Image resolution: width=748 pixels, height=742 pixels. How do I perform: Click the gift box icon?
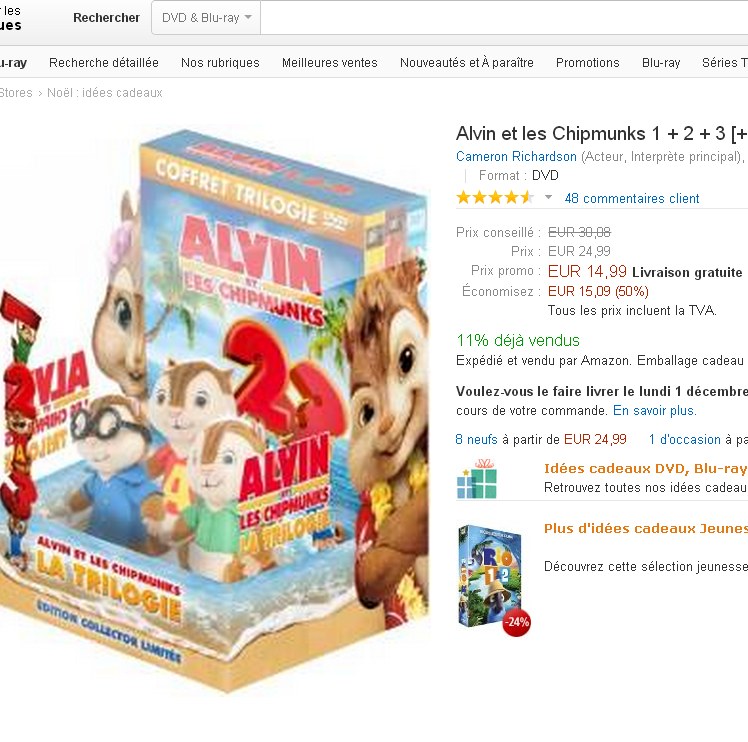coord(477,479)
